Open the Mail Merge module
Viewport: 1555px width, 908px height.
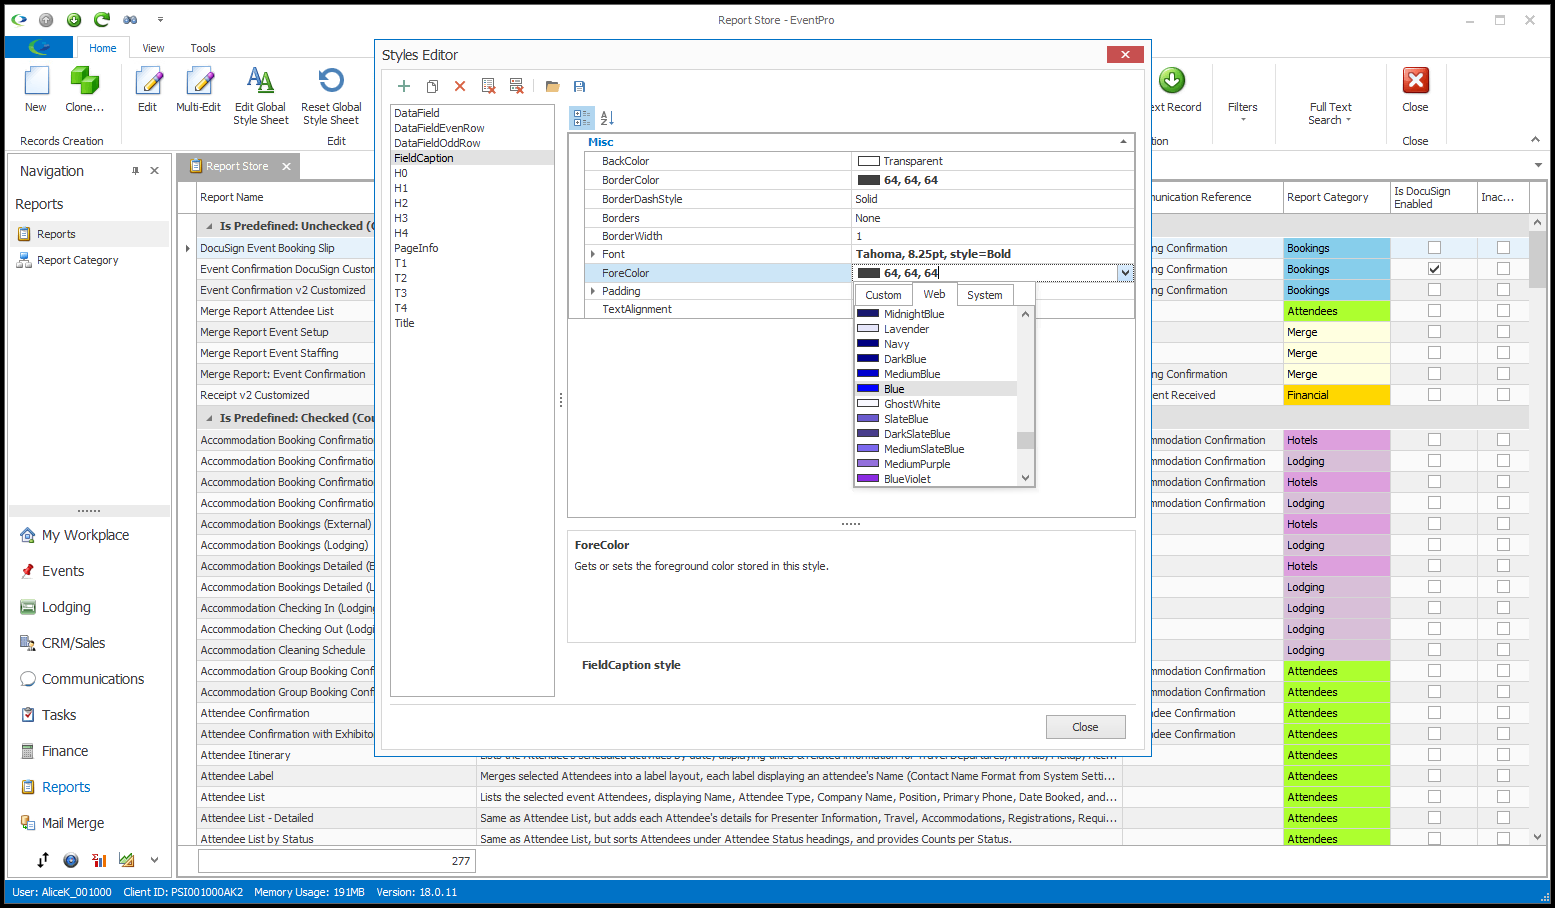[73, 823]
